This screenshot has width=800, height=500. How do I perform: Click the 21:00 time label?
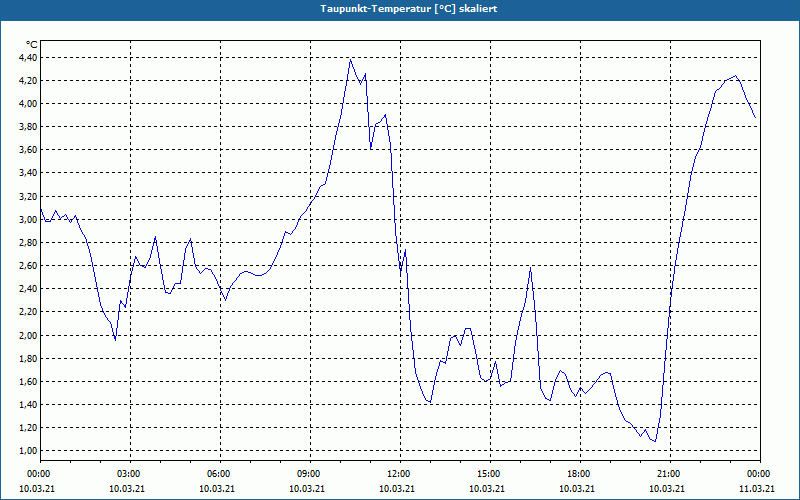(670, 474)
